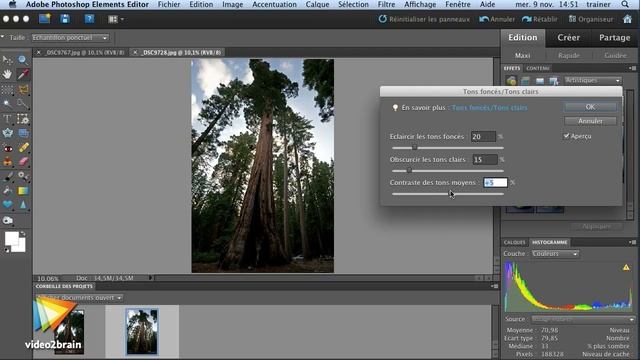This screenshot has height=360, width=640.
Task: Click Réinitialiser les panneaux
Action: [x=424, y=19]
